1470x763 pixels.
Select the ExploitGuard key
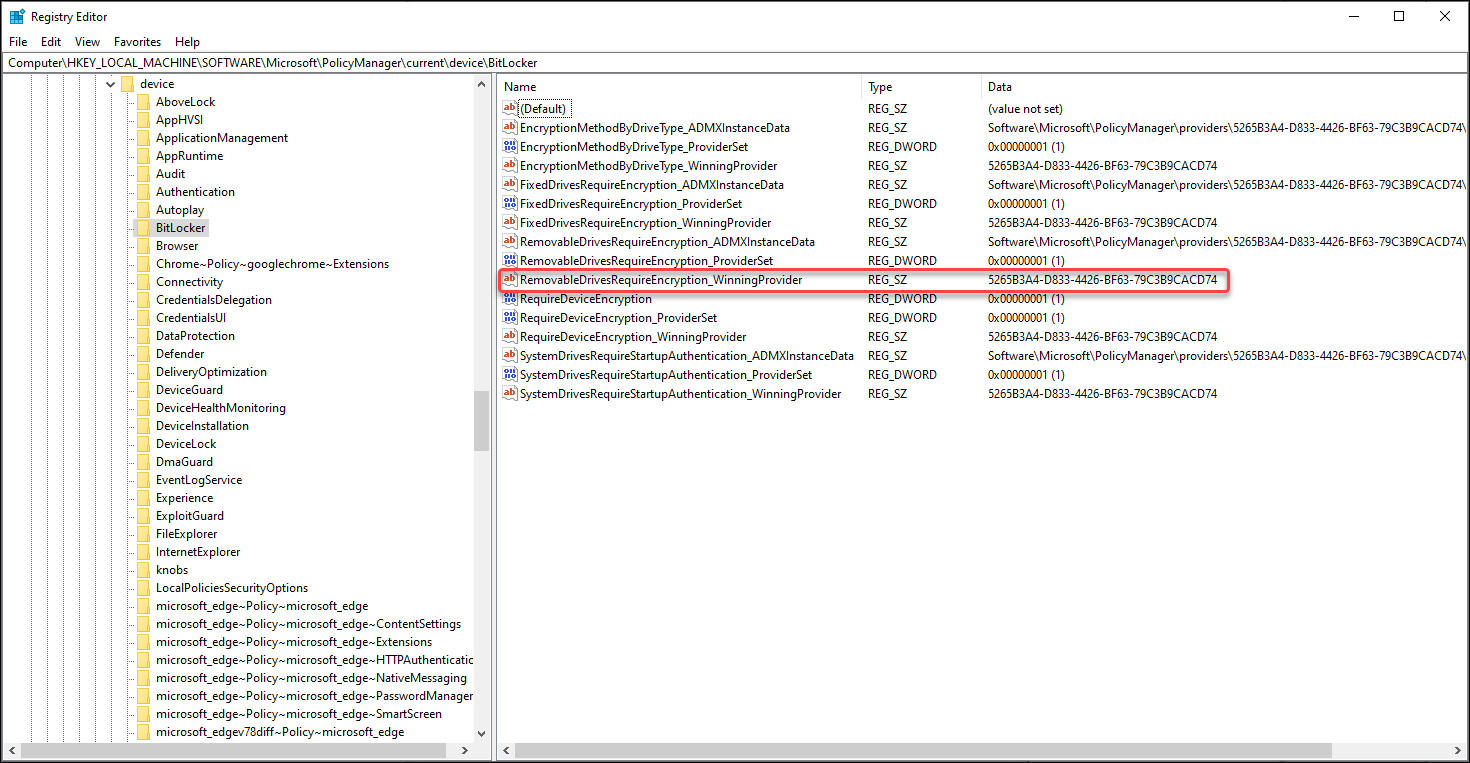[190, 515]
